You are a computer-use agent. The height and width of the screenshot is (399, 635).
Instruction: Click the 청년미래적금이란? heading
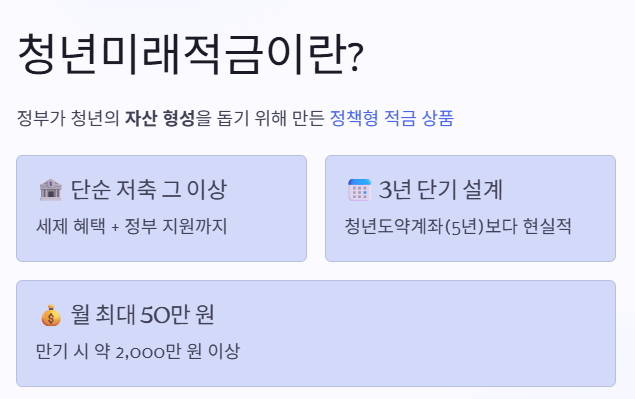(190, 55)
